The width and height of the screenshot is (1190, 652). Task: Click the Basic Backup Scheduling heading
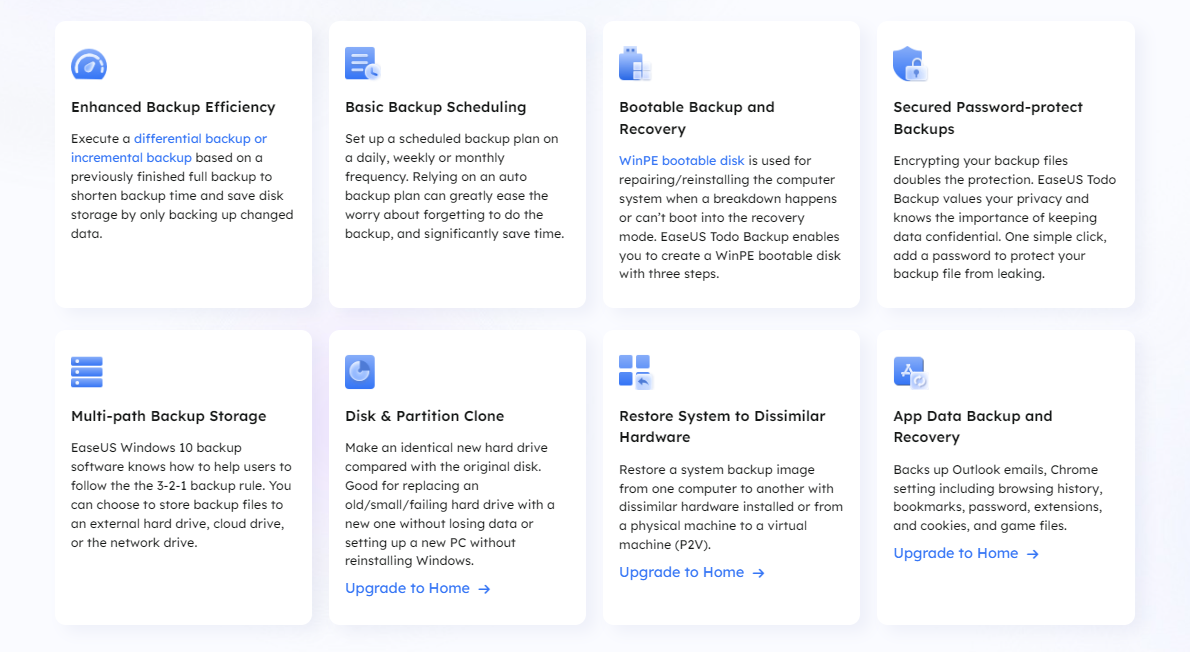tap(435, 107)
